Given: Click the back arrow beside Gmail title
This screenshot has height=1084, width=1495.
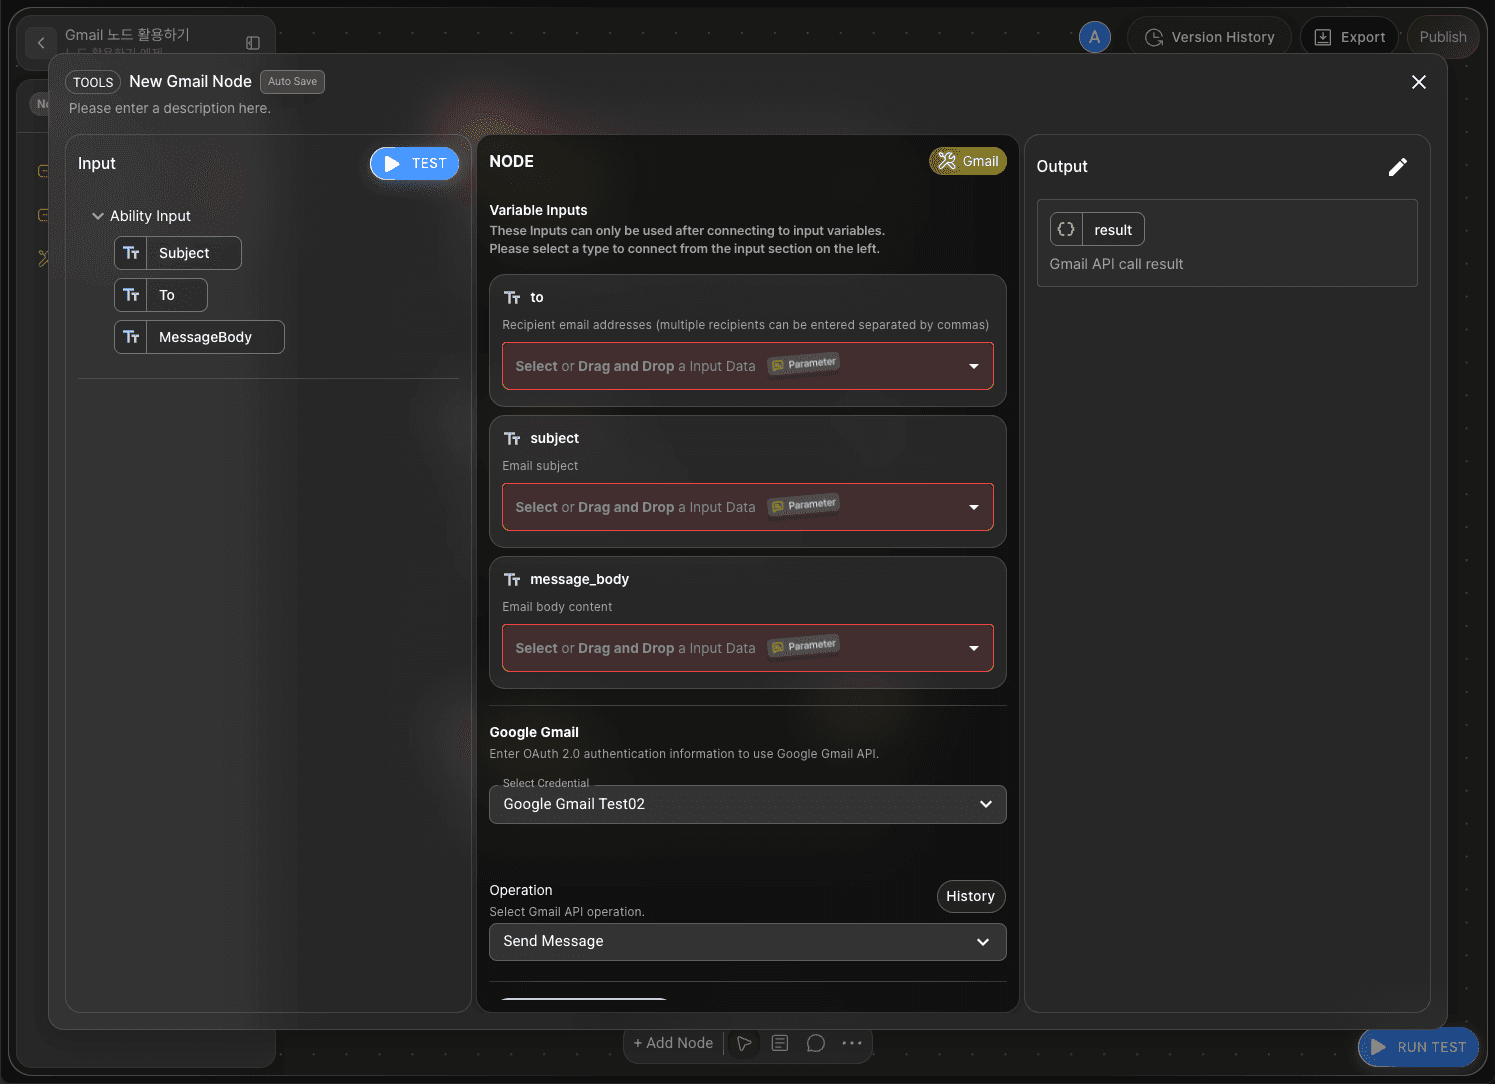Looking at the screenshot, I should pyautogui.click(x=41, y=43).
